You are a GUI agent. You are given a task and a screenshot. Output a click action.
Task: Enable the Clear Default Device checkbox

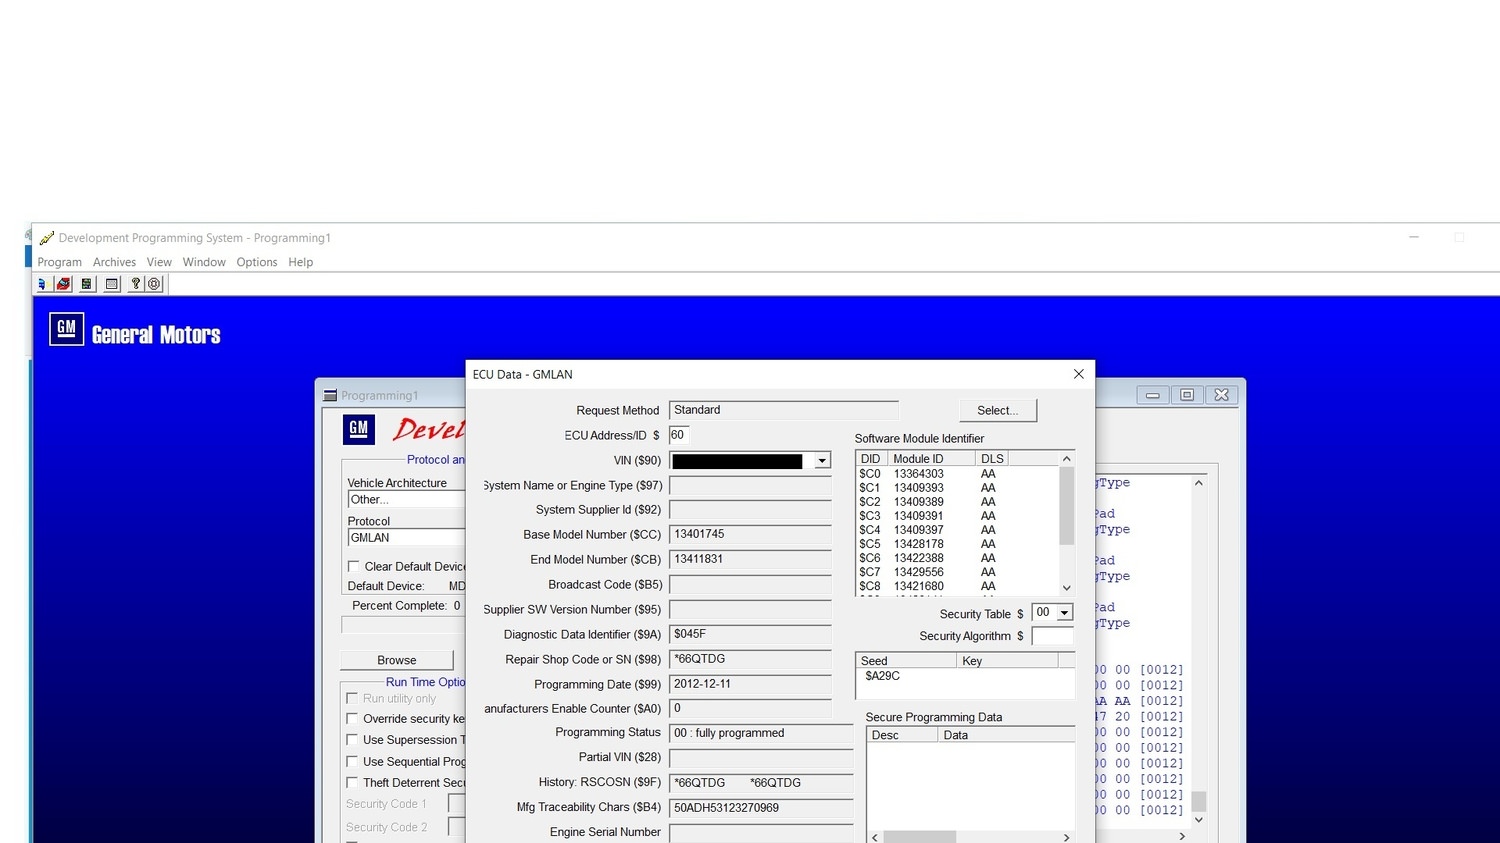click(353, 566)
